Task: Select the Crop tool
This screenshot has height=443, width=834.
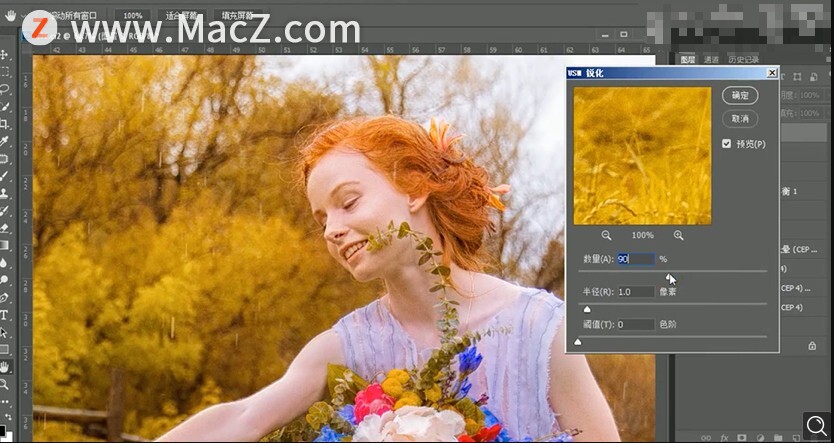Action: (x=4, y=124)
